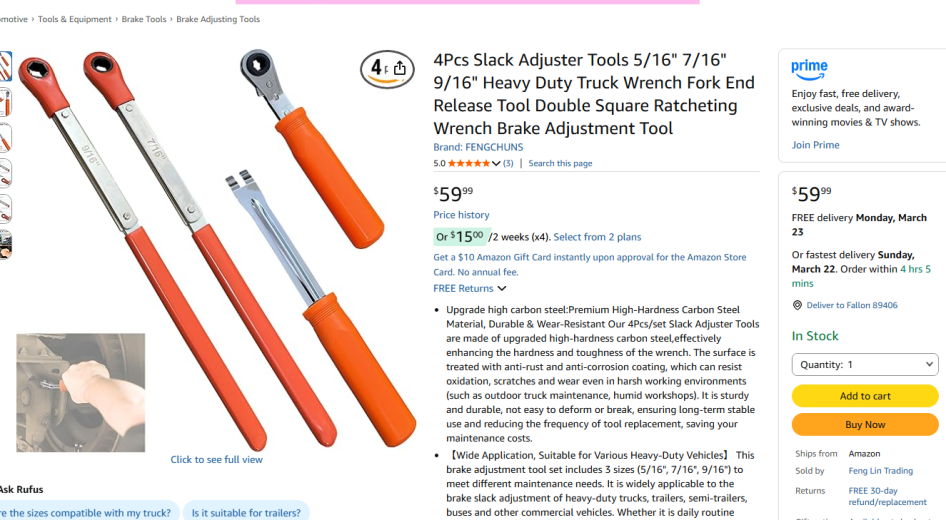
Task: Open the FENGCHUNS brand link
Action: click(478, 147)
